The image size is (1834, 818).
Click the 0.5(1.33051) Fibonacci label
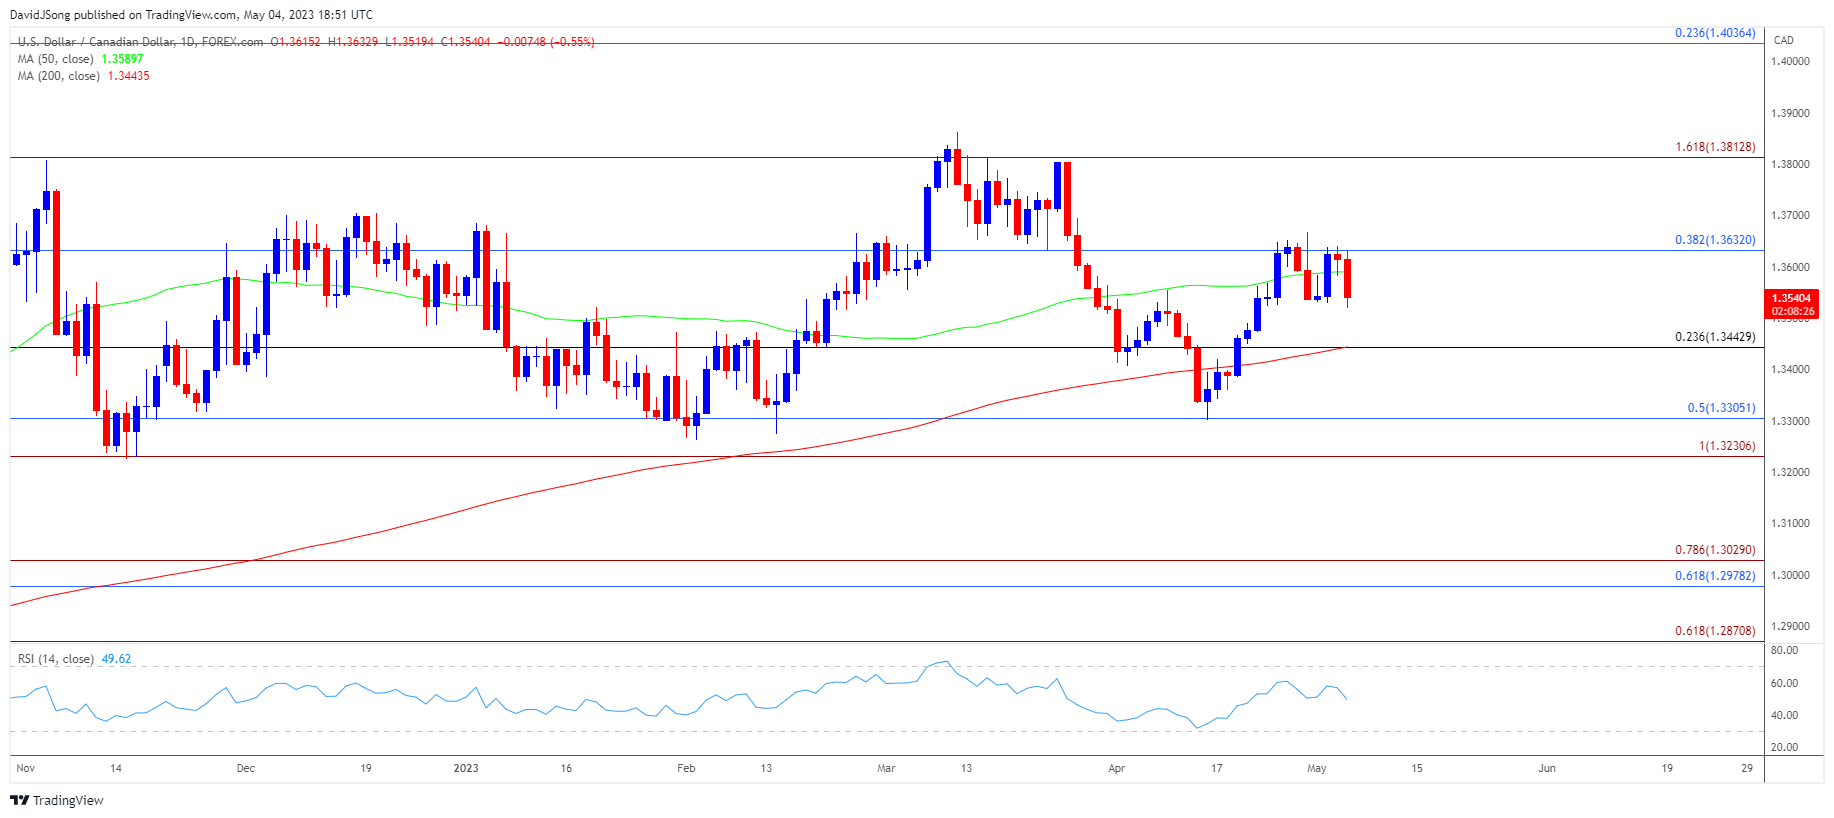[x=1721, y=408]
